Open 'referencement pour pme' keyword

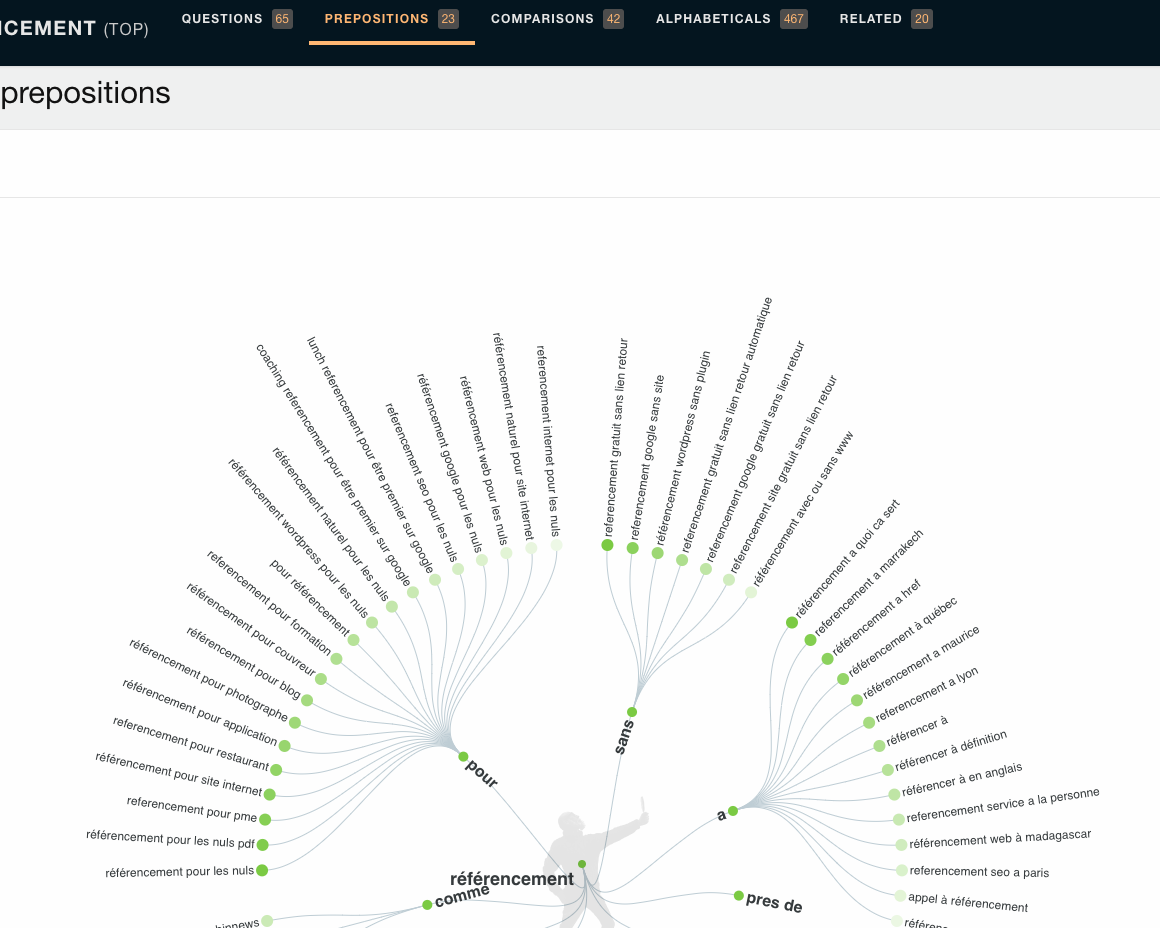[x=192, y=809]
